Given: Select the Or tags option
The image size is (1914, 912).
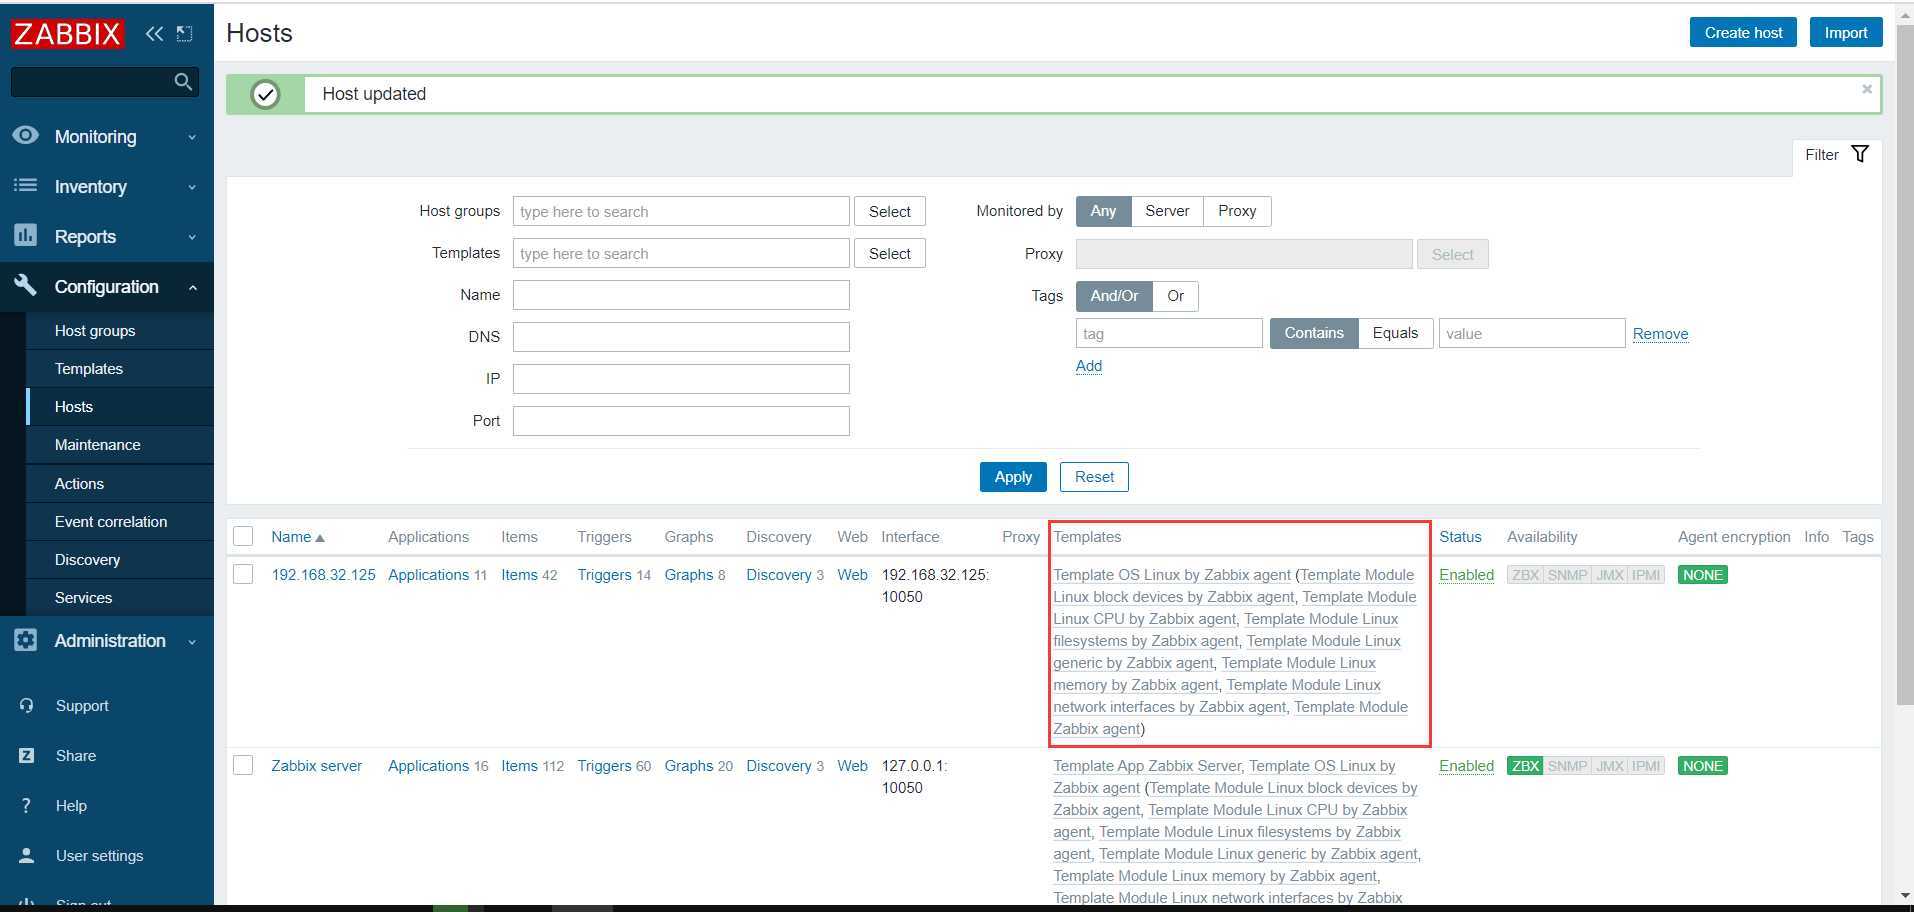Looking at the screenshot, I should click(1175, 296).
